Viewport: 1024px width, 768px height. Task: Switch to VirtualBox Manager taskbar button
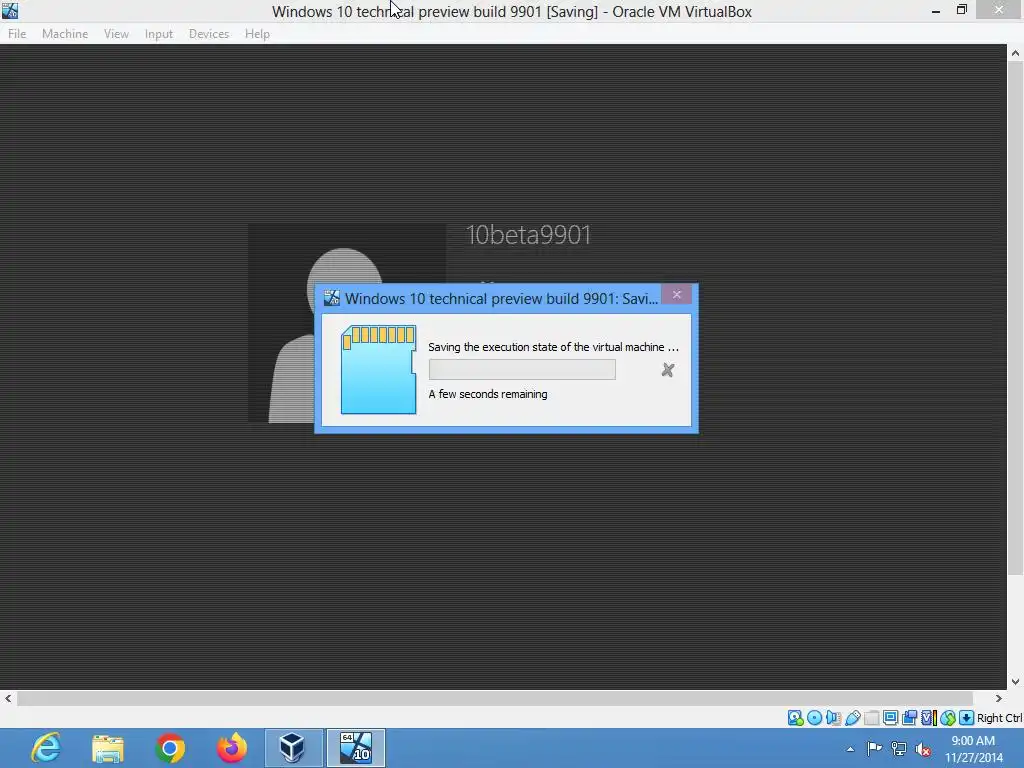pyautogui.click(x=293, y=748)
